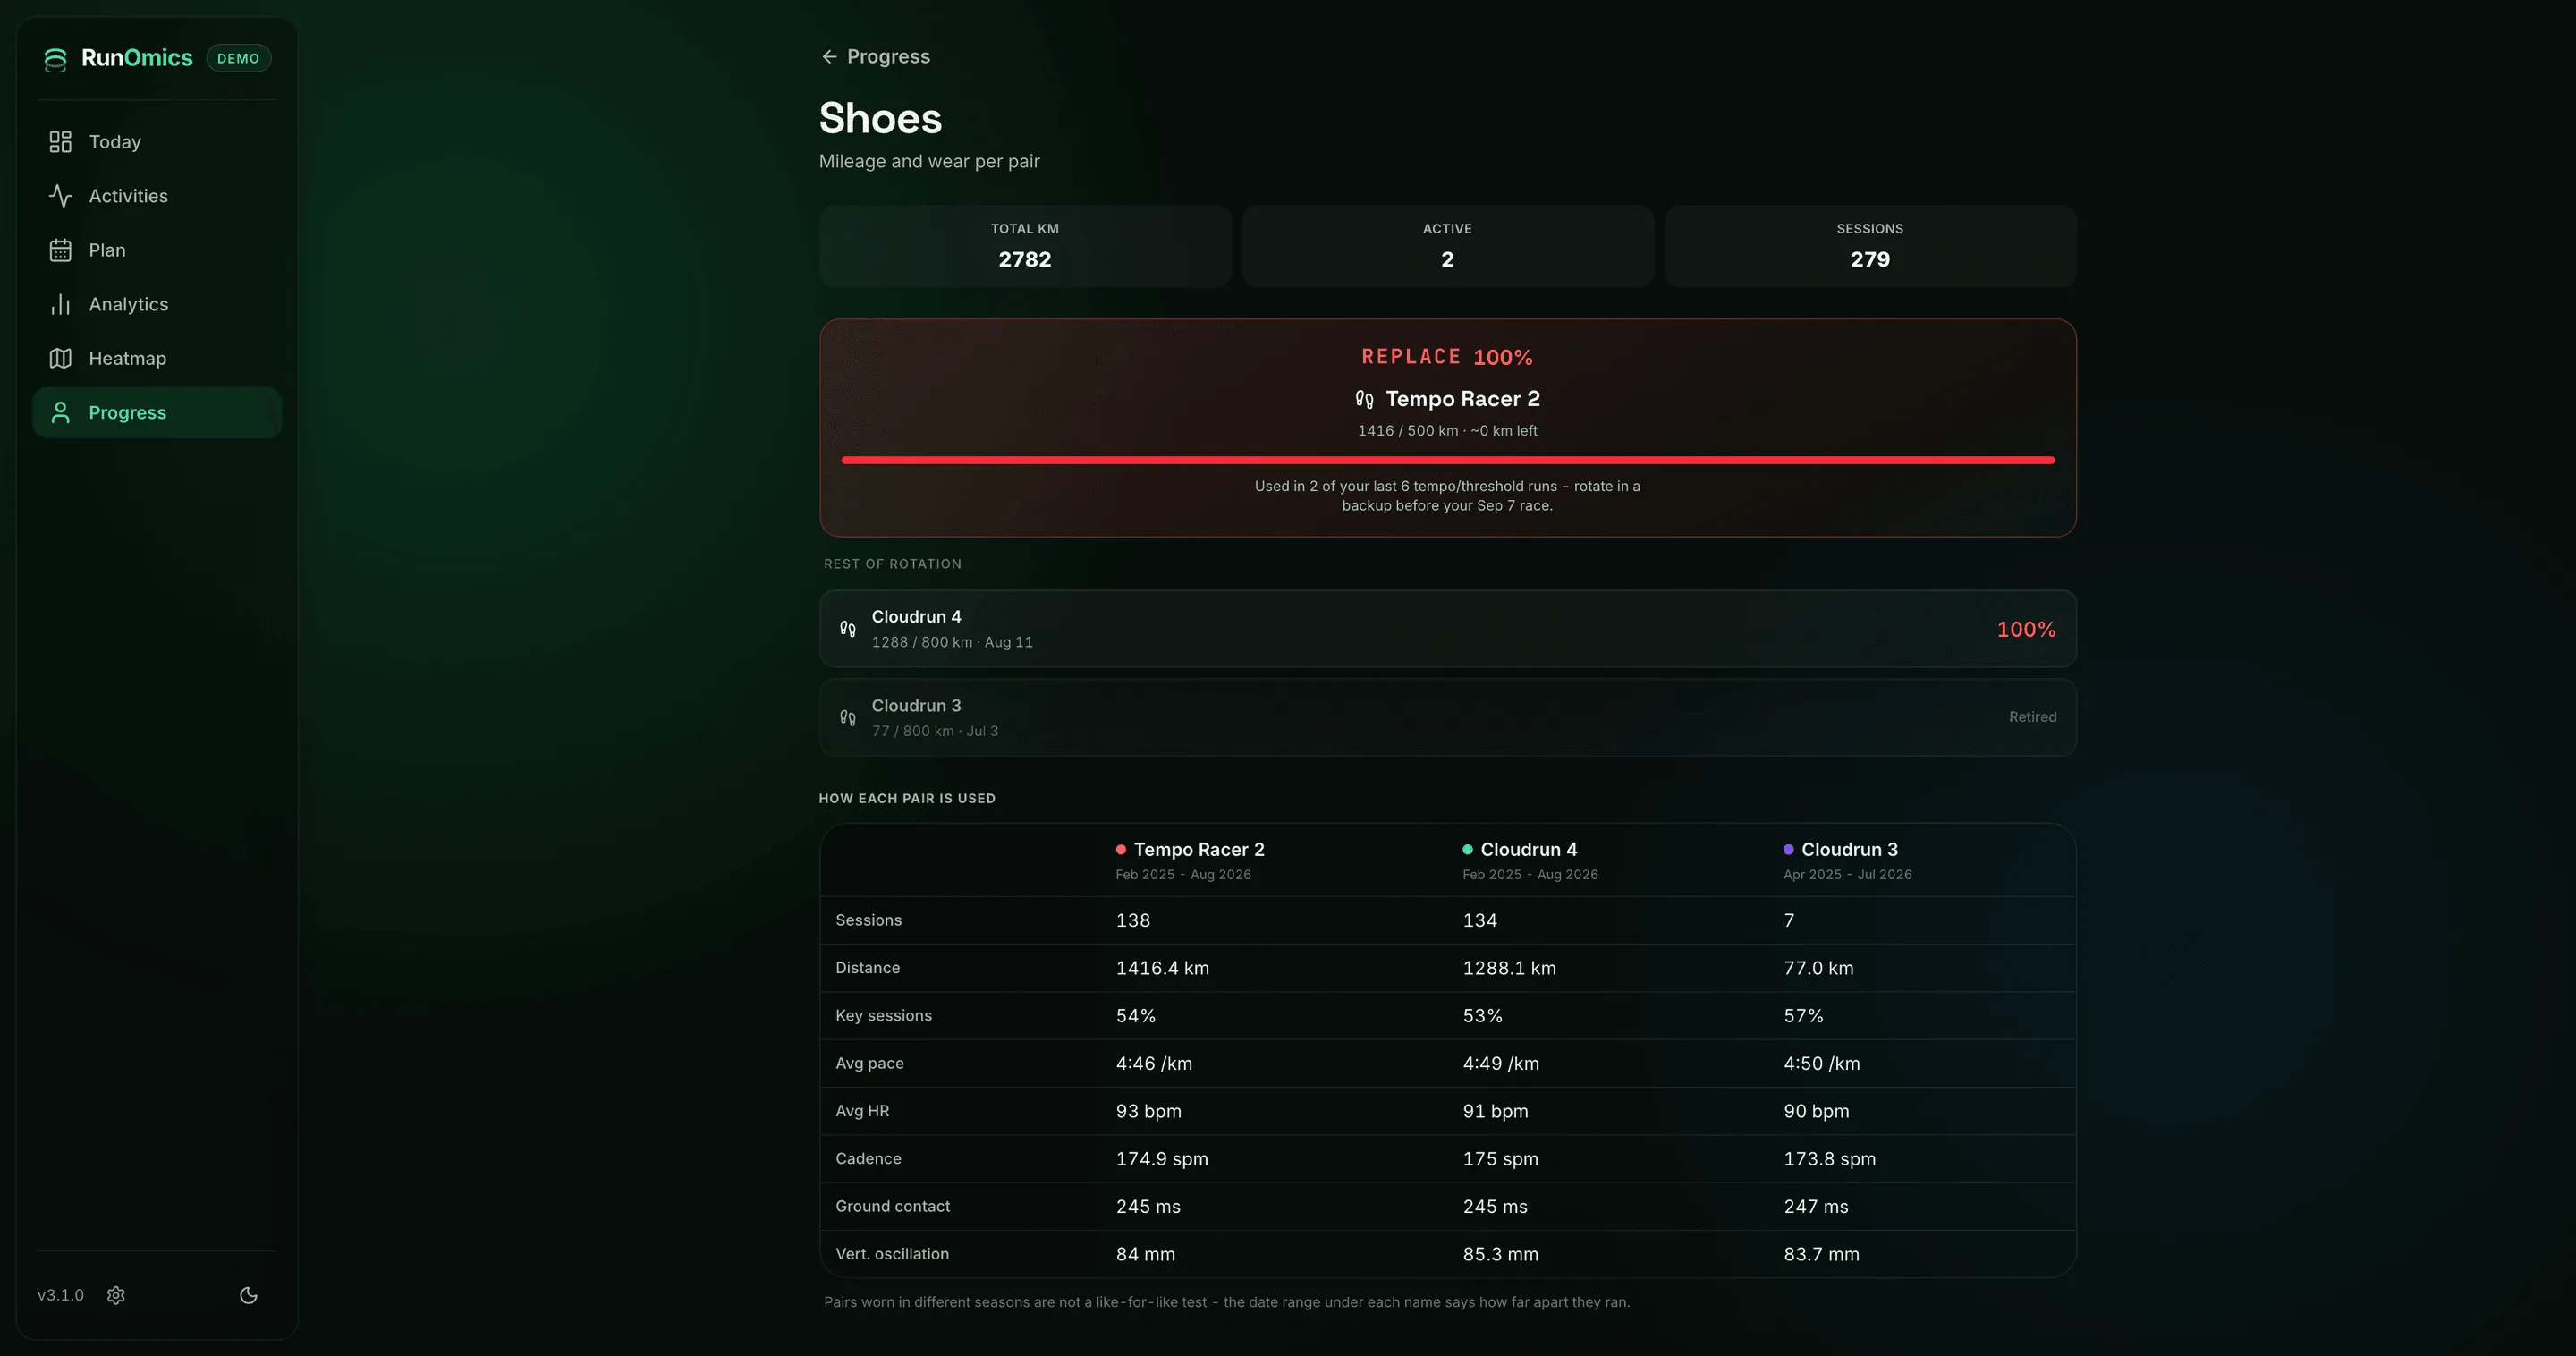Open the Heatmap menu item
2576x1356 pixels.
(157, 358)
